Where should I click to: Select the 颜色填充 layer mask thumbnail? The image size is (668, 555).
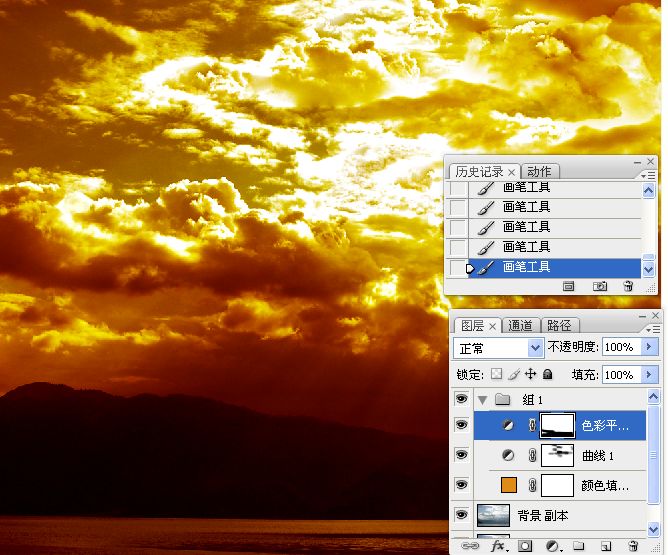(557, 485)
